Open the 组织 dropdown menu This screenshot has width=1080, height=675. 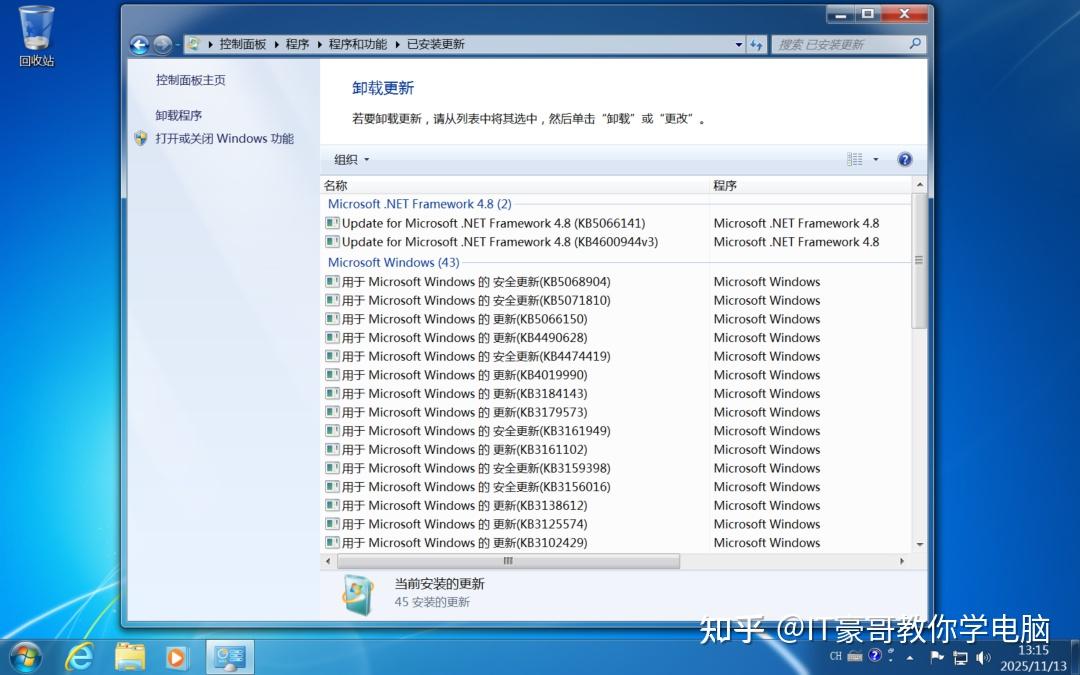[349, 159]
